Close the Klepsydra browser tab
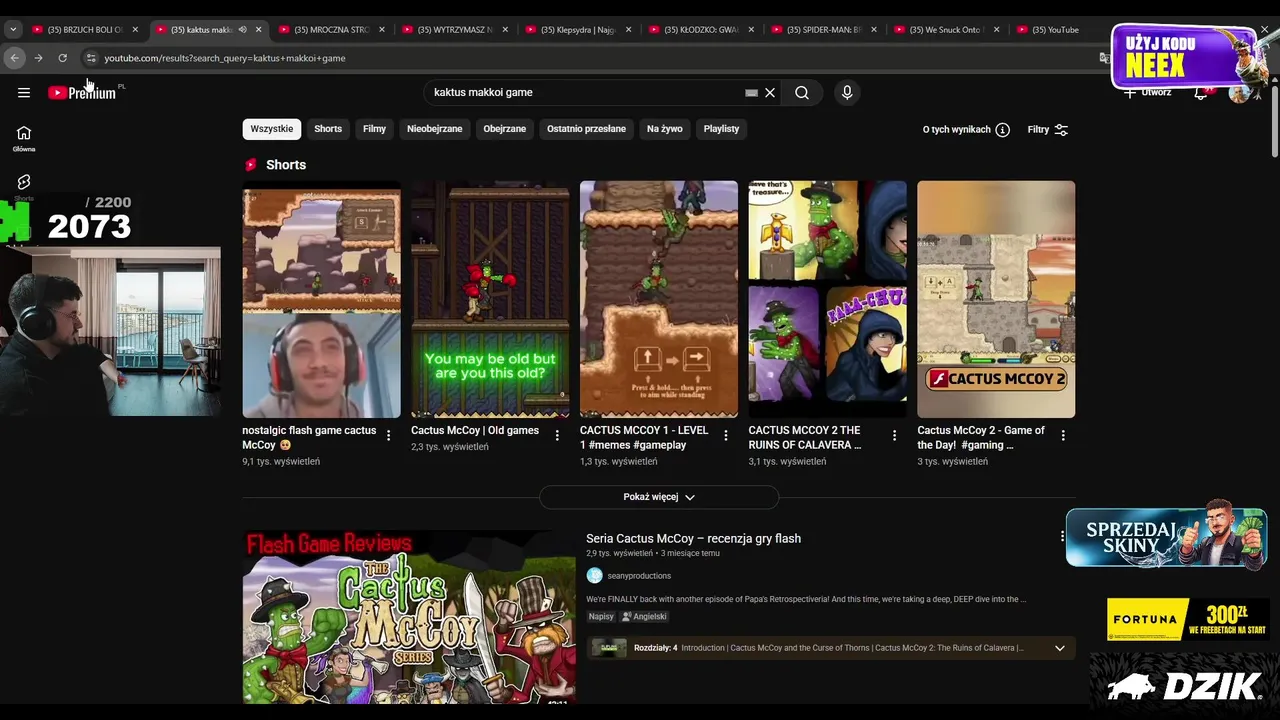1280x720 pixels. 628,30
